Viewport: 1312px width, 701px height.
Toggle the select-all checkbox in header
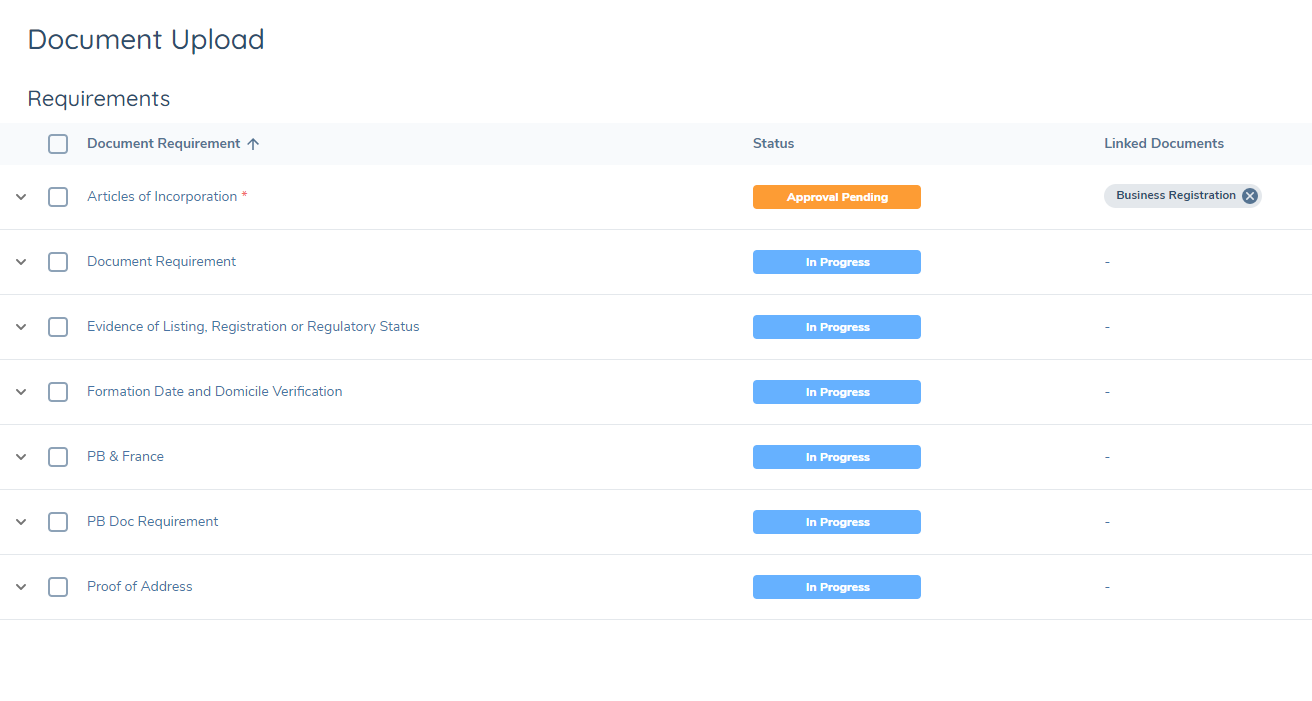[x=58, y=144]
